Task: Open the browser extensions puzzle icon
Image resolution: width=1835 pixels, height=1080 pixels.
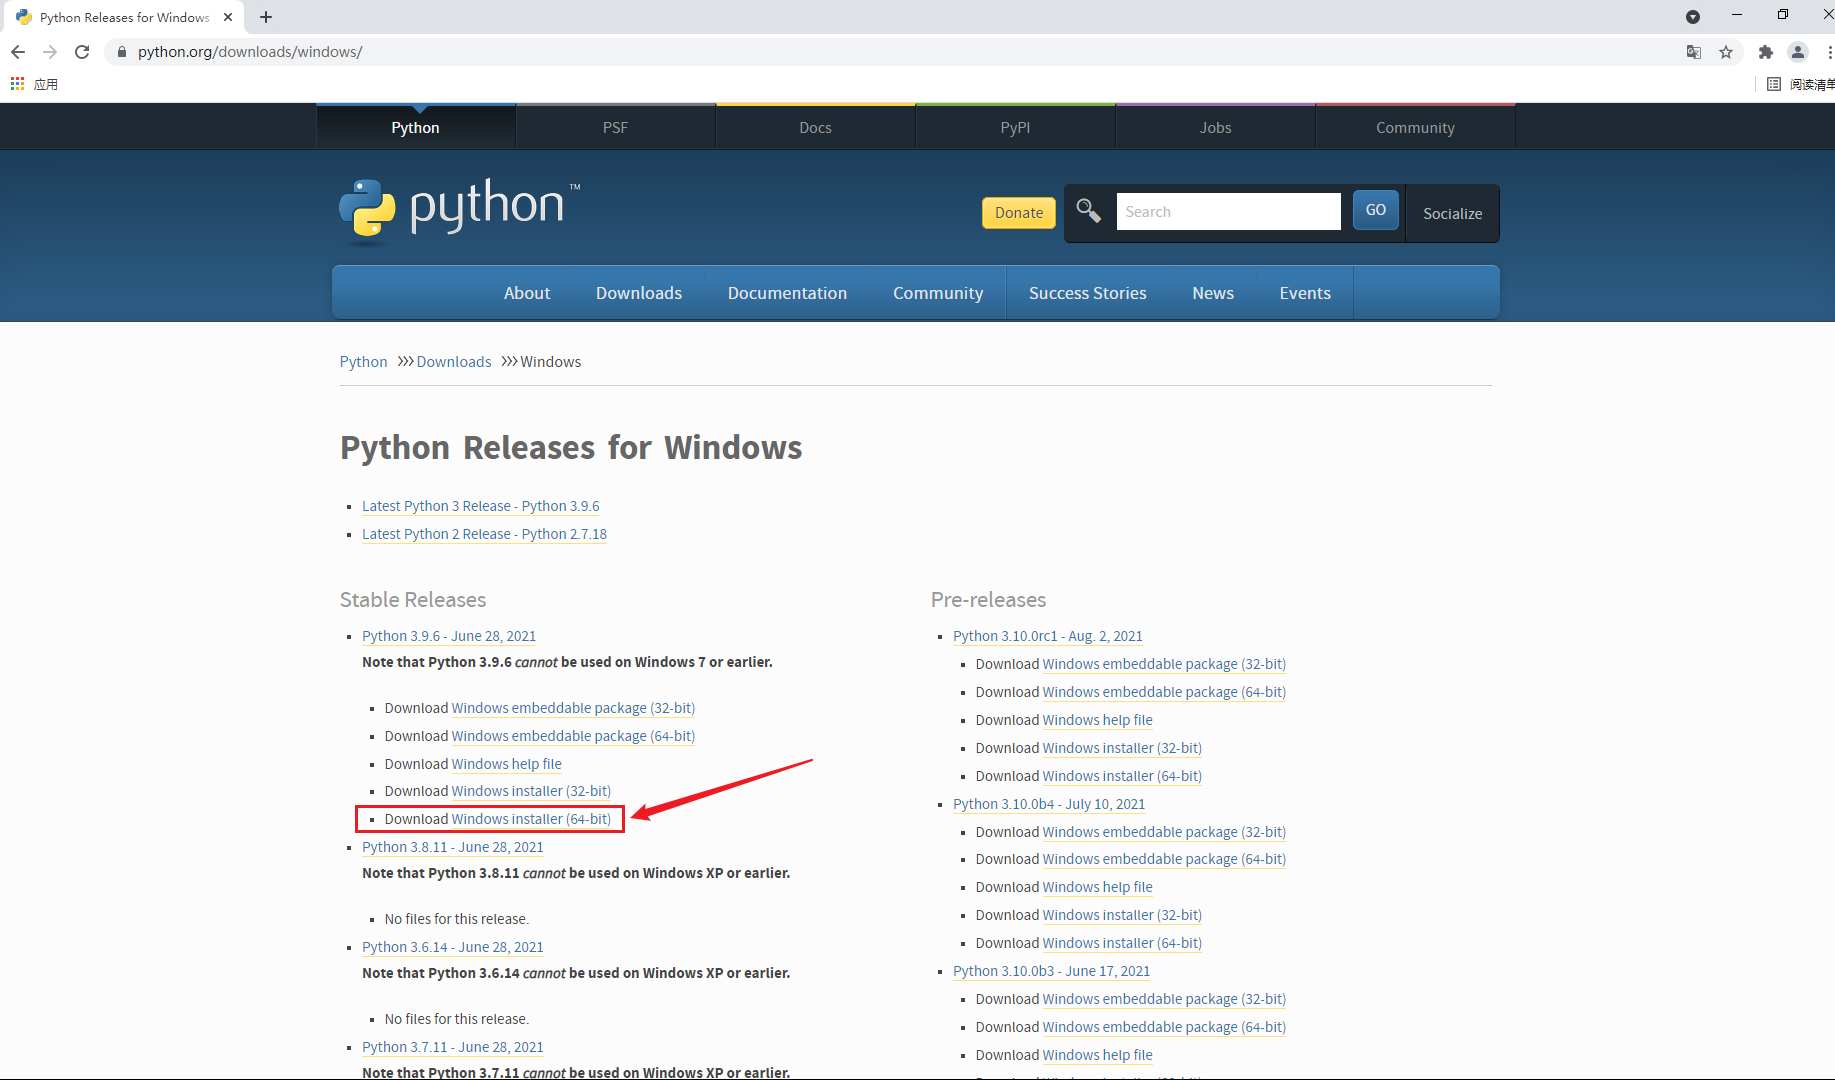Action: point(1766,52)
